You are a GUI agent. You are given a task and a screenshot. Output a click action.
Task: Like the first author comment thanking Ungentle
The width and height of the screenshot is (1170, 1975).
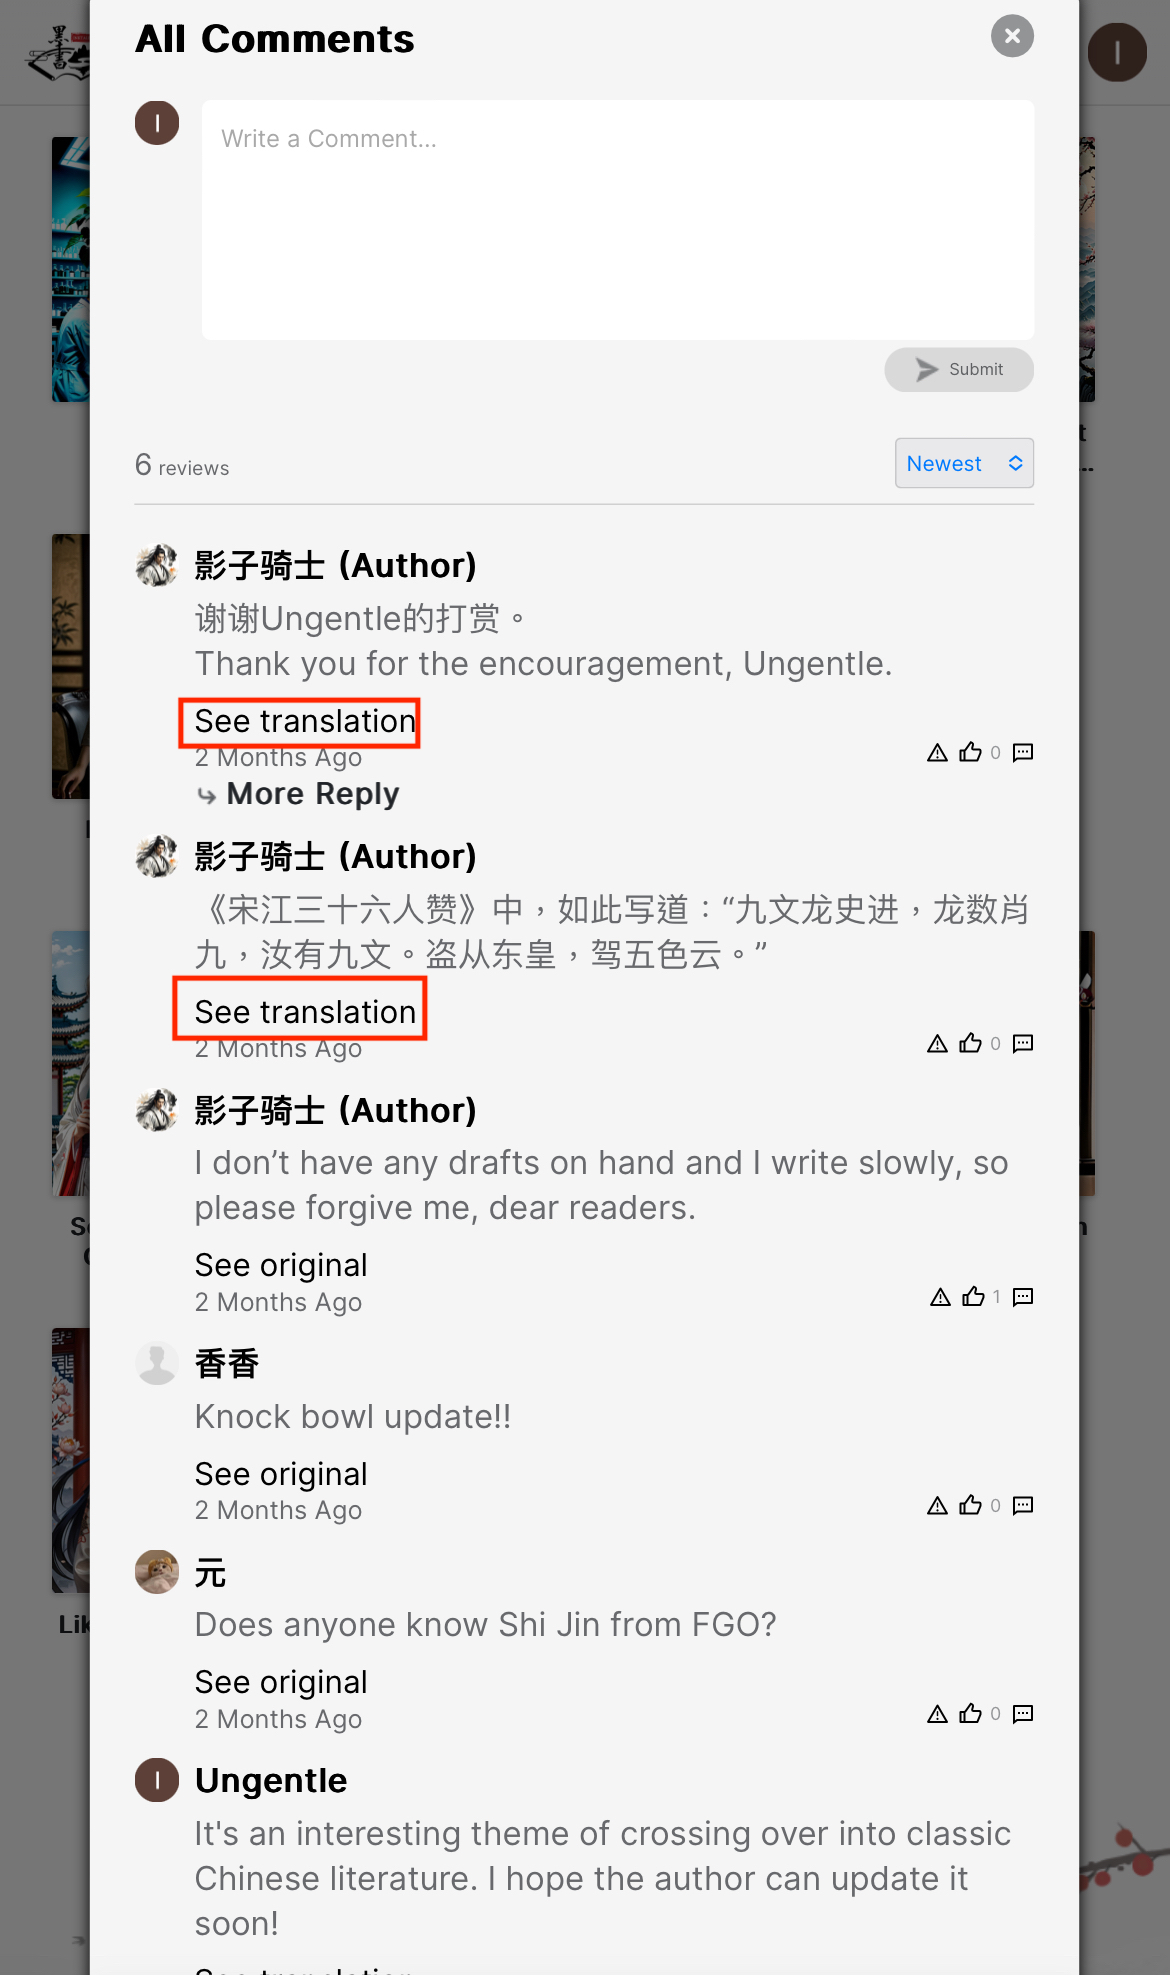(970, 752)
